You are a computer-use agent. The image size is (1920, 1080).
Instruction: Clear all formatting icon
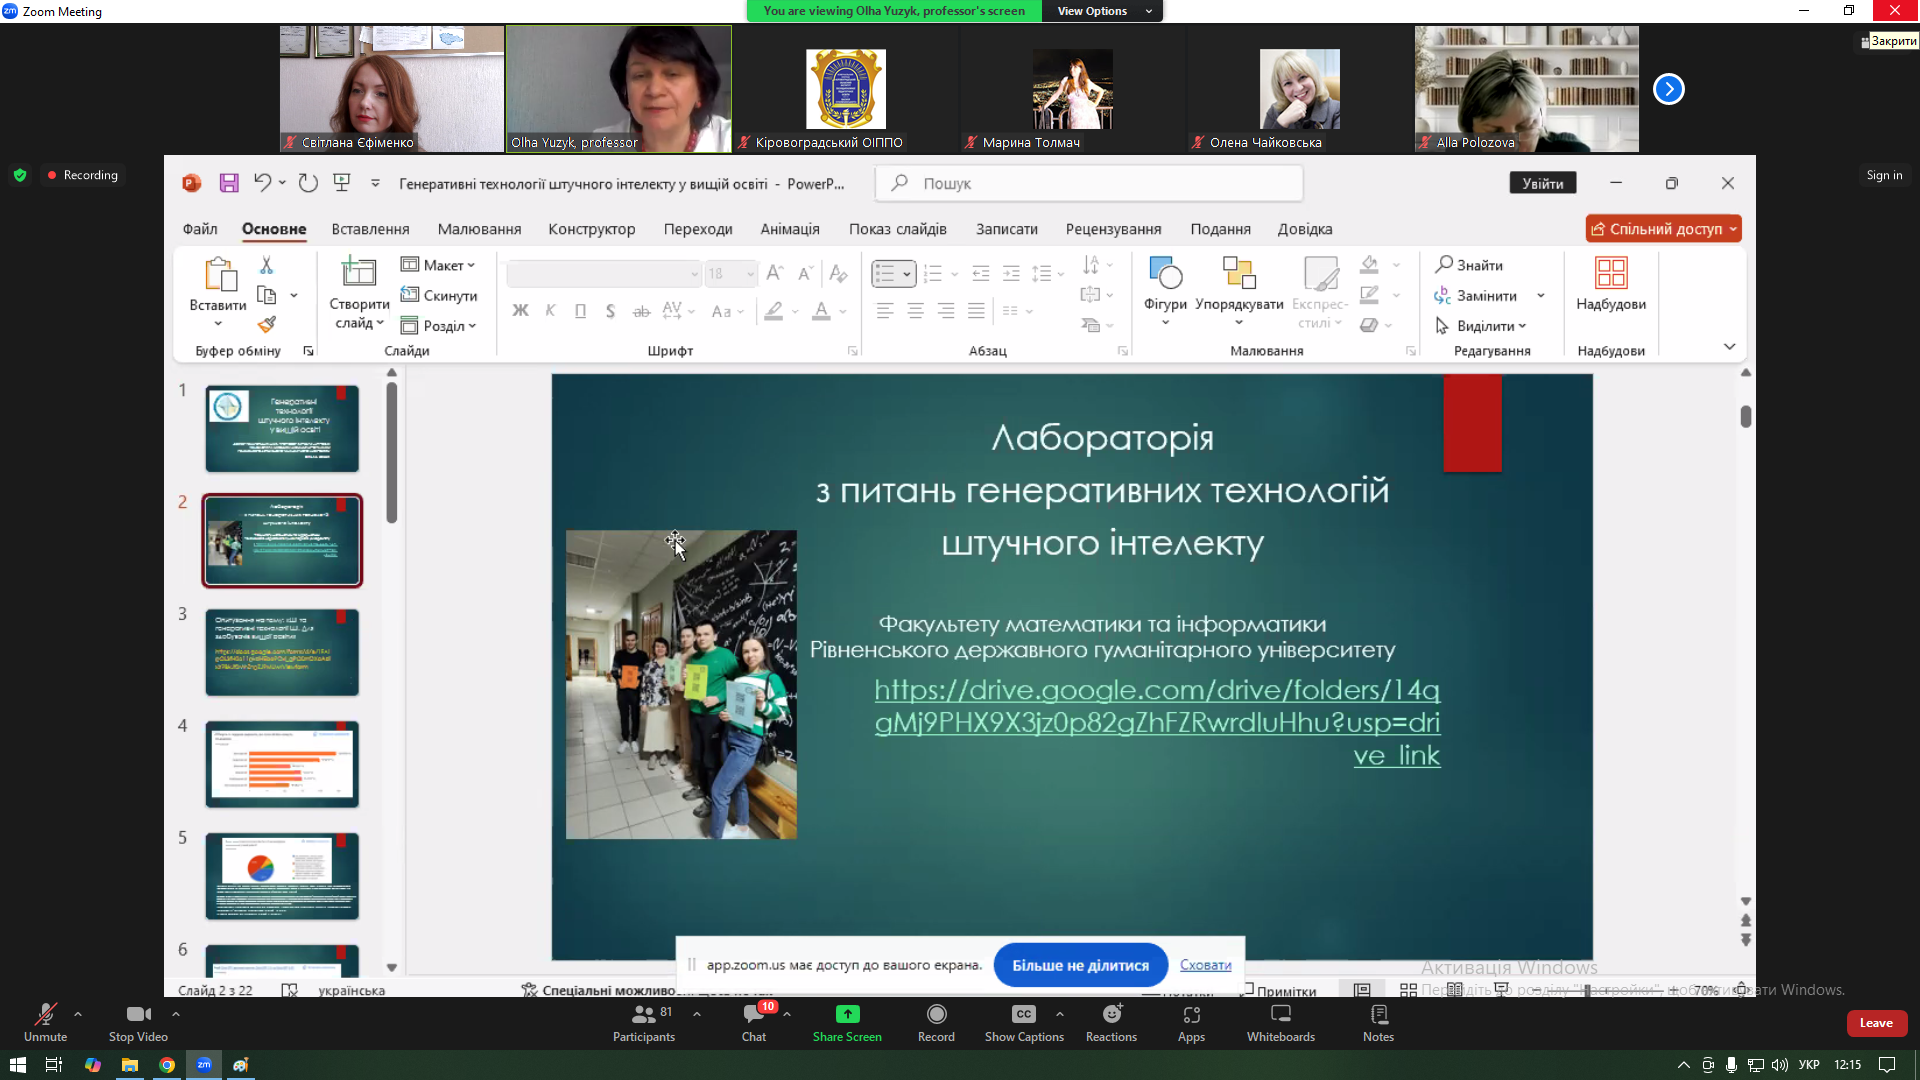pyautogui.click(x=838, y=273)
